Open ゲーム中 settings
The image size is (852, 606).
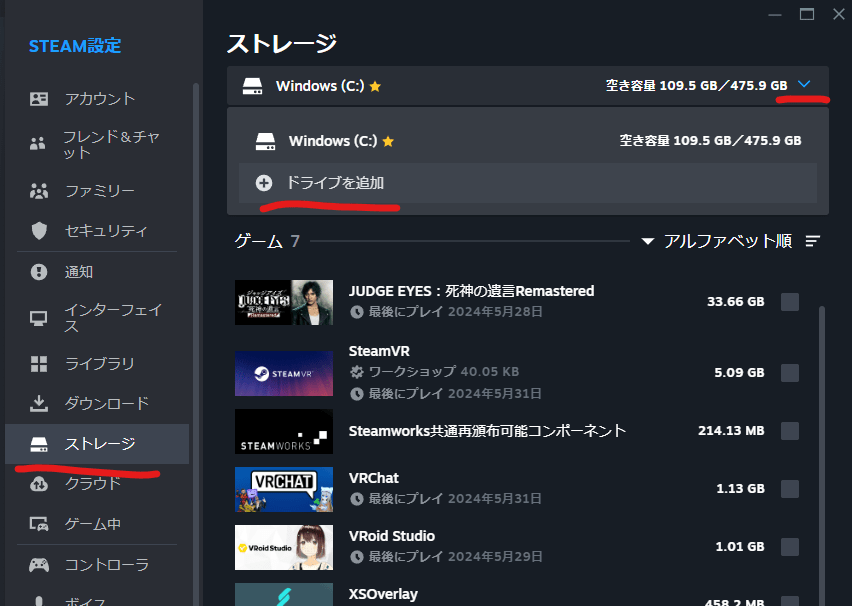click(x=97, y=524)
